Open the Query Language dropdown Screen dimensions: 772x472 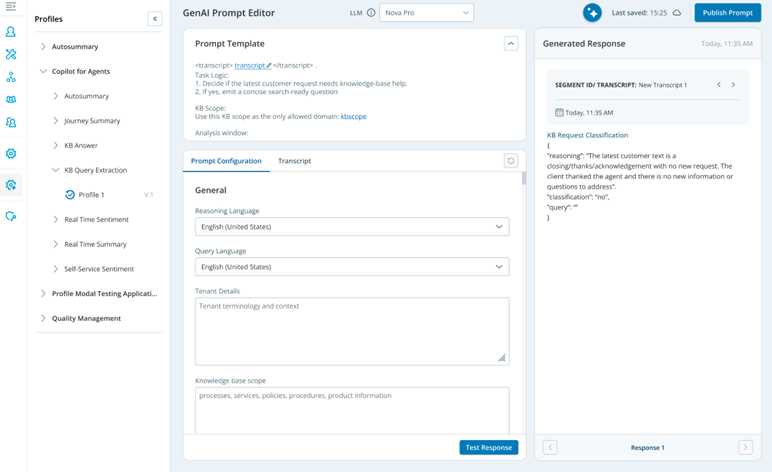pos(351,267)
